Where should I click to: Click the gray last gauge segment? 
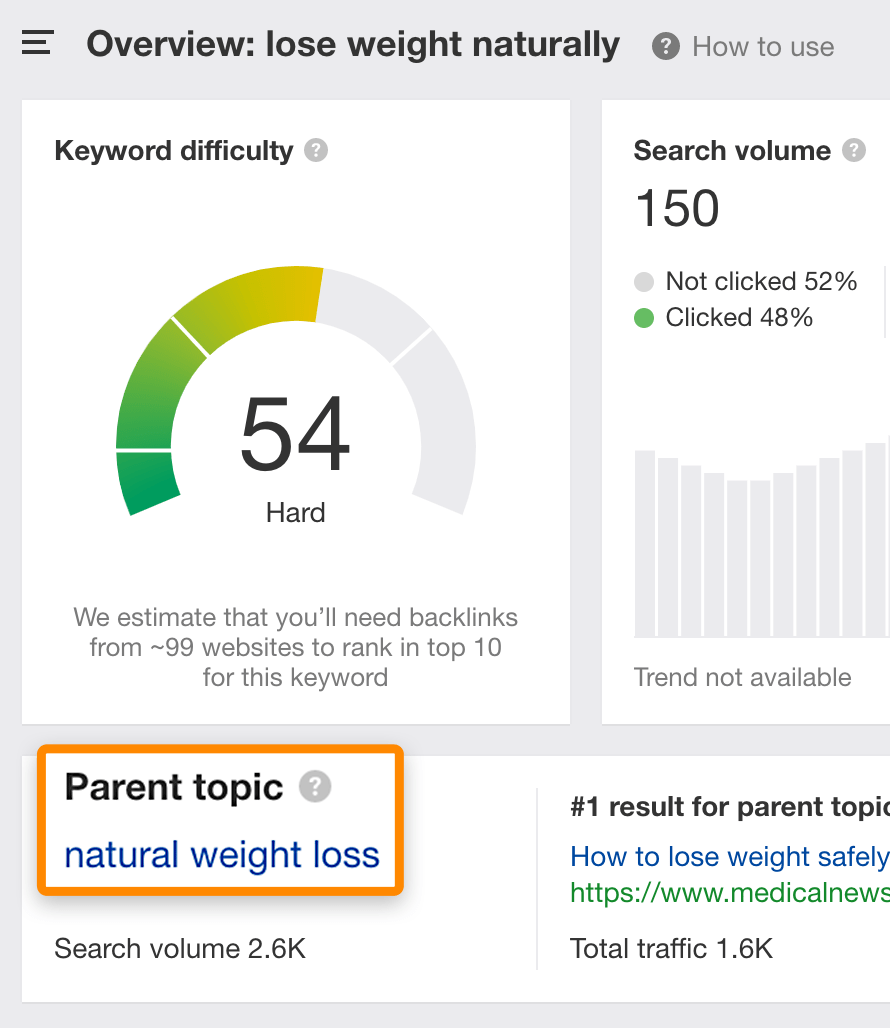click(442, 420)
